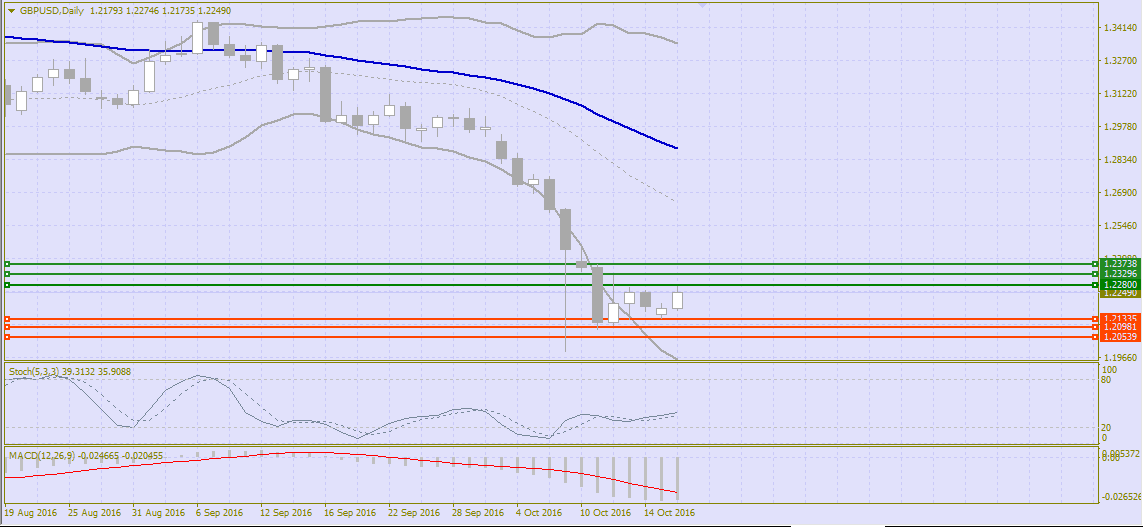Viewport: 1143px width, 527px height.
Task: Click the 6 Sep 2016 date label
Action: click(221, 512)
